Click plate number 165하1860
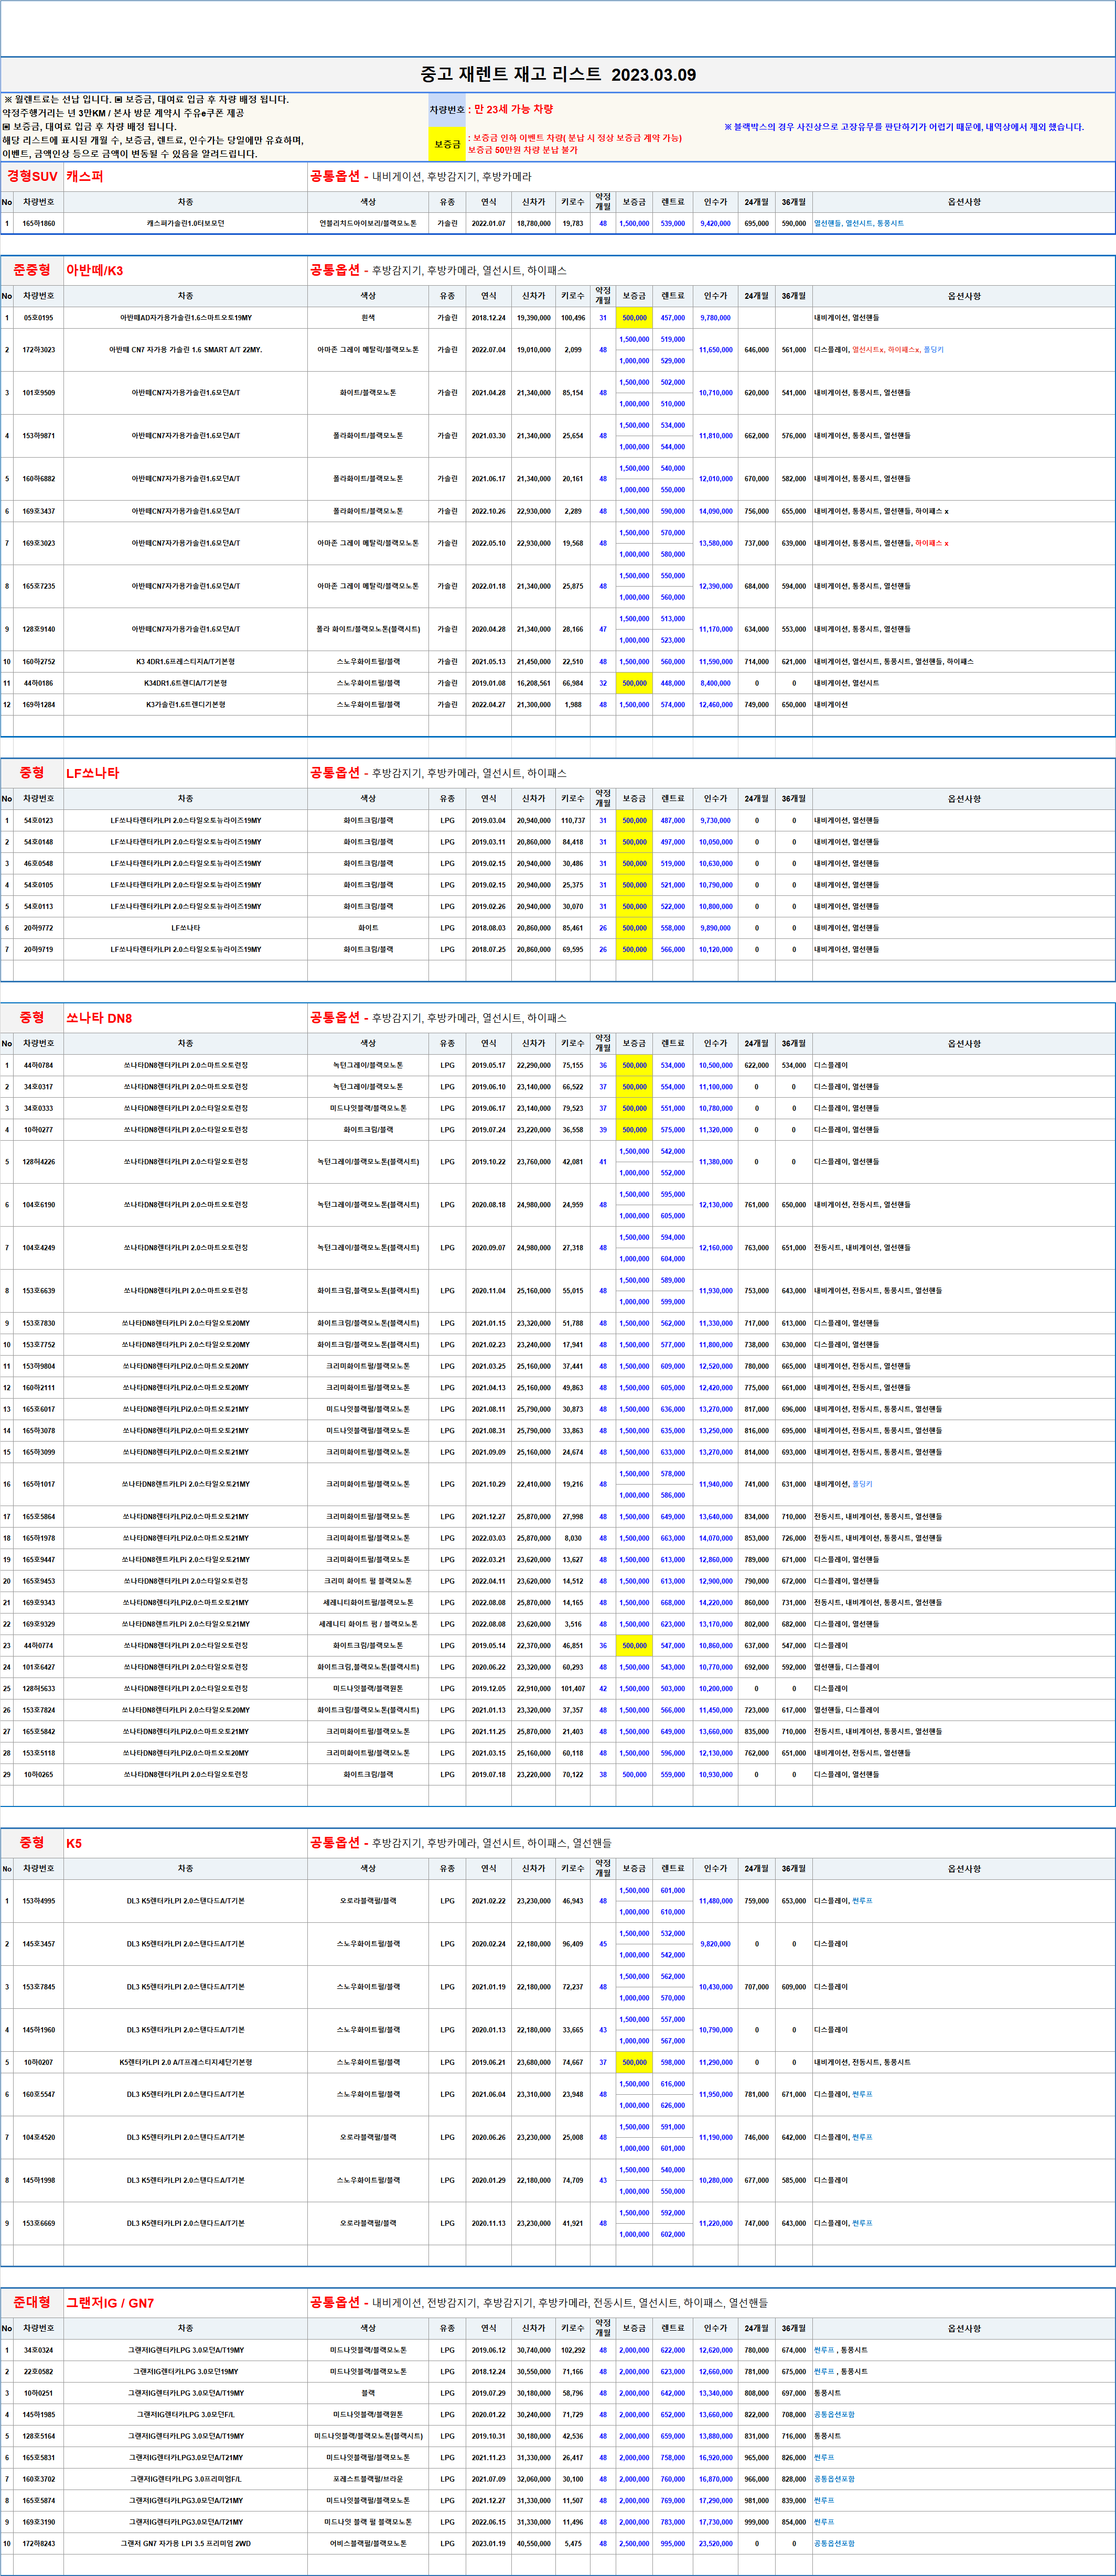1116x2576 pixels. tap(39, 223)
